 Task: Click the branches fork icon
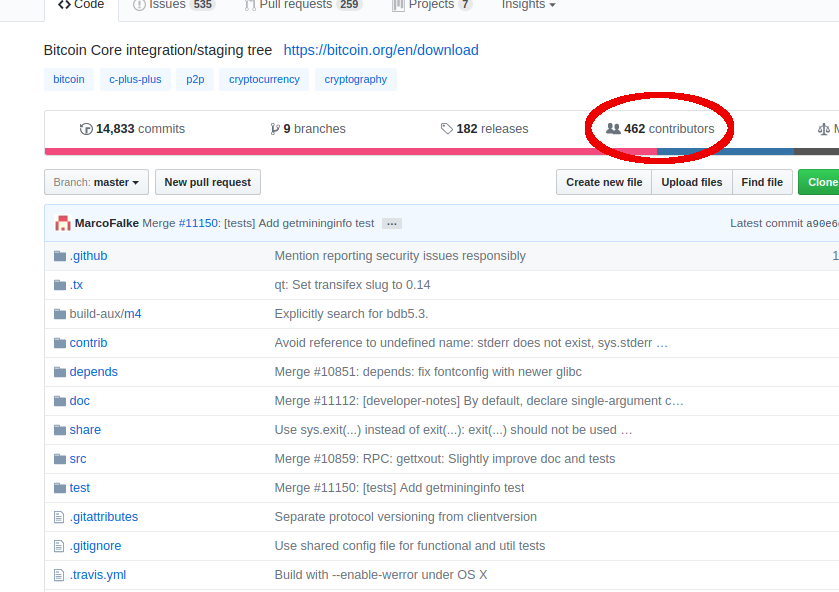coord(275,129)
